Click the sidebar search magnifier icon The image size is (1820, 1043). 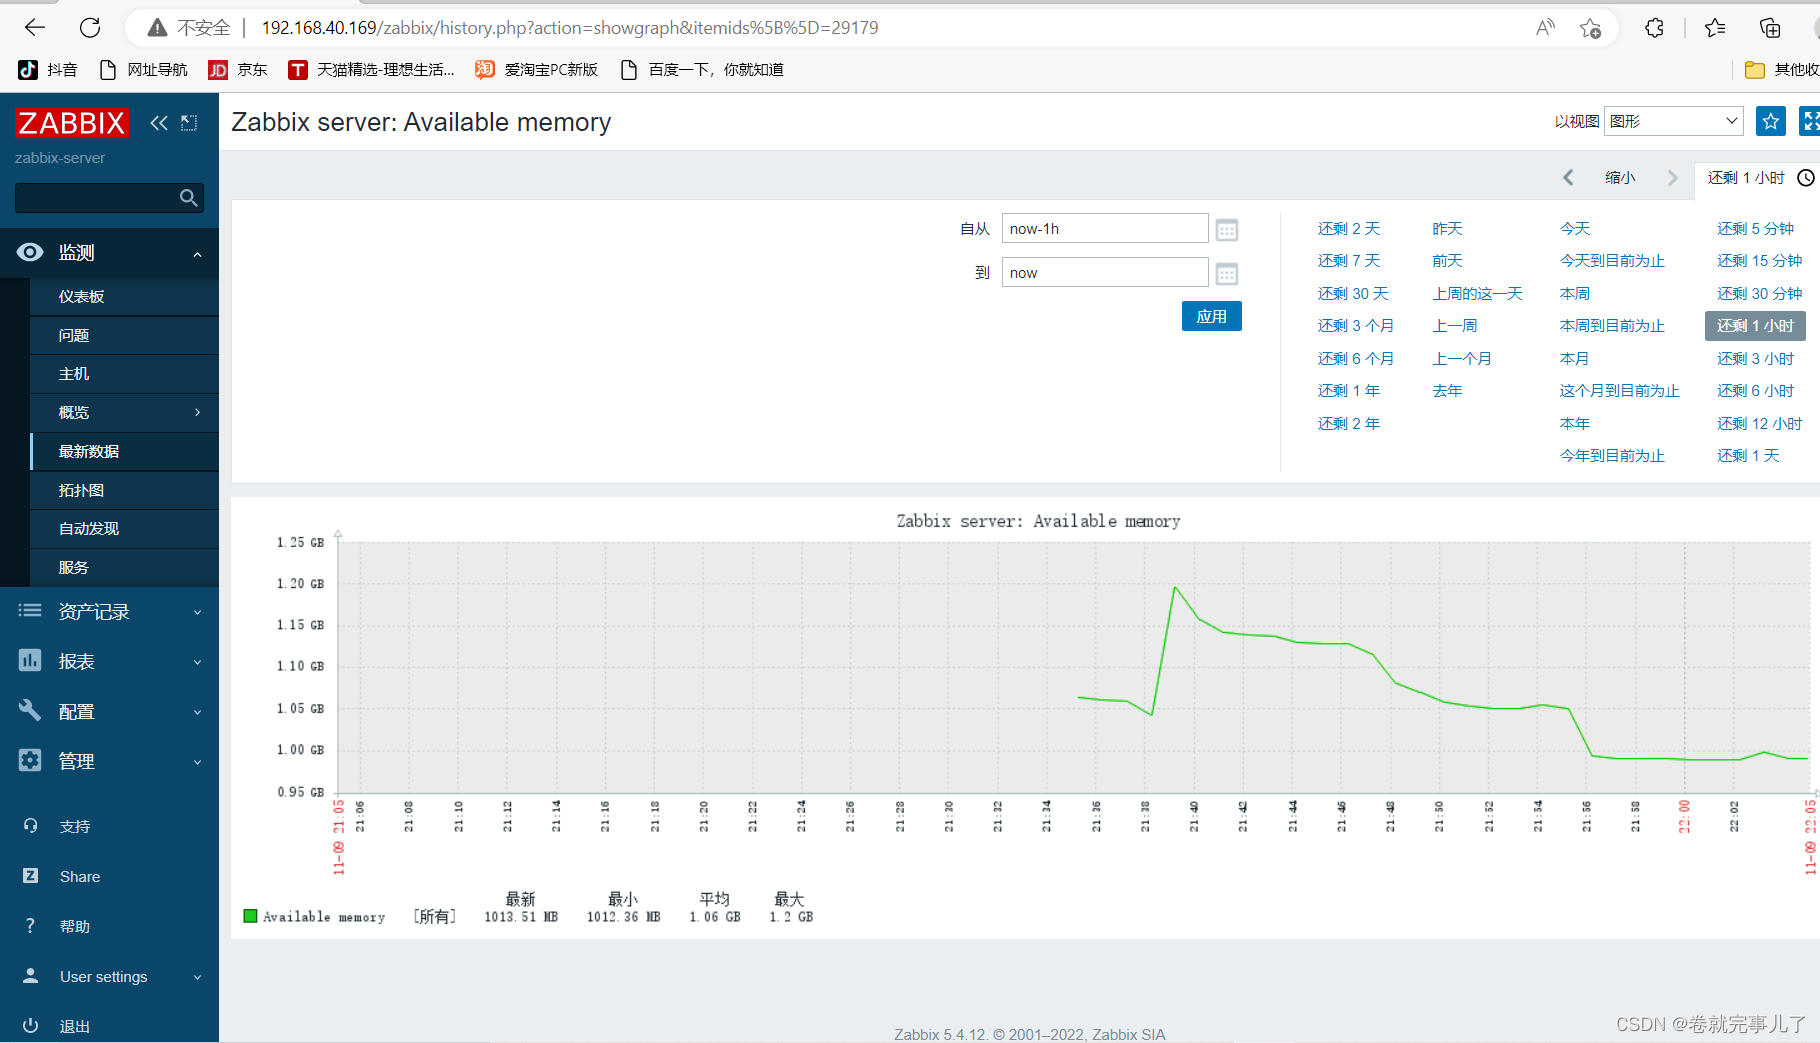188,198
